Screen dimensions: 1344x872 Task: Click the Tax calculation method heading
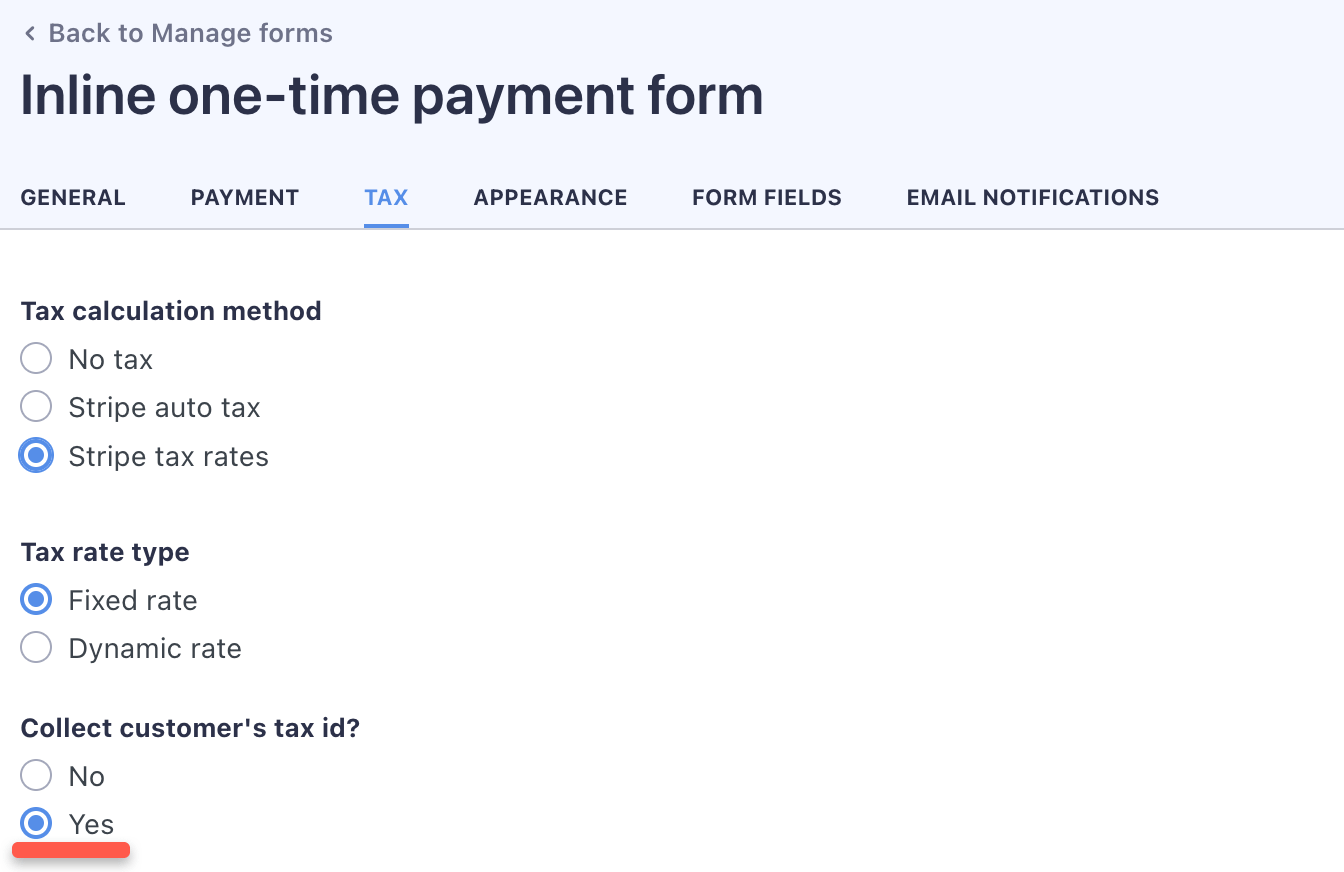[171, 311]
